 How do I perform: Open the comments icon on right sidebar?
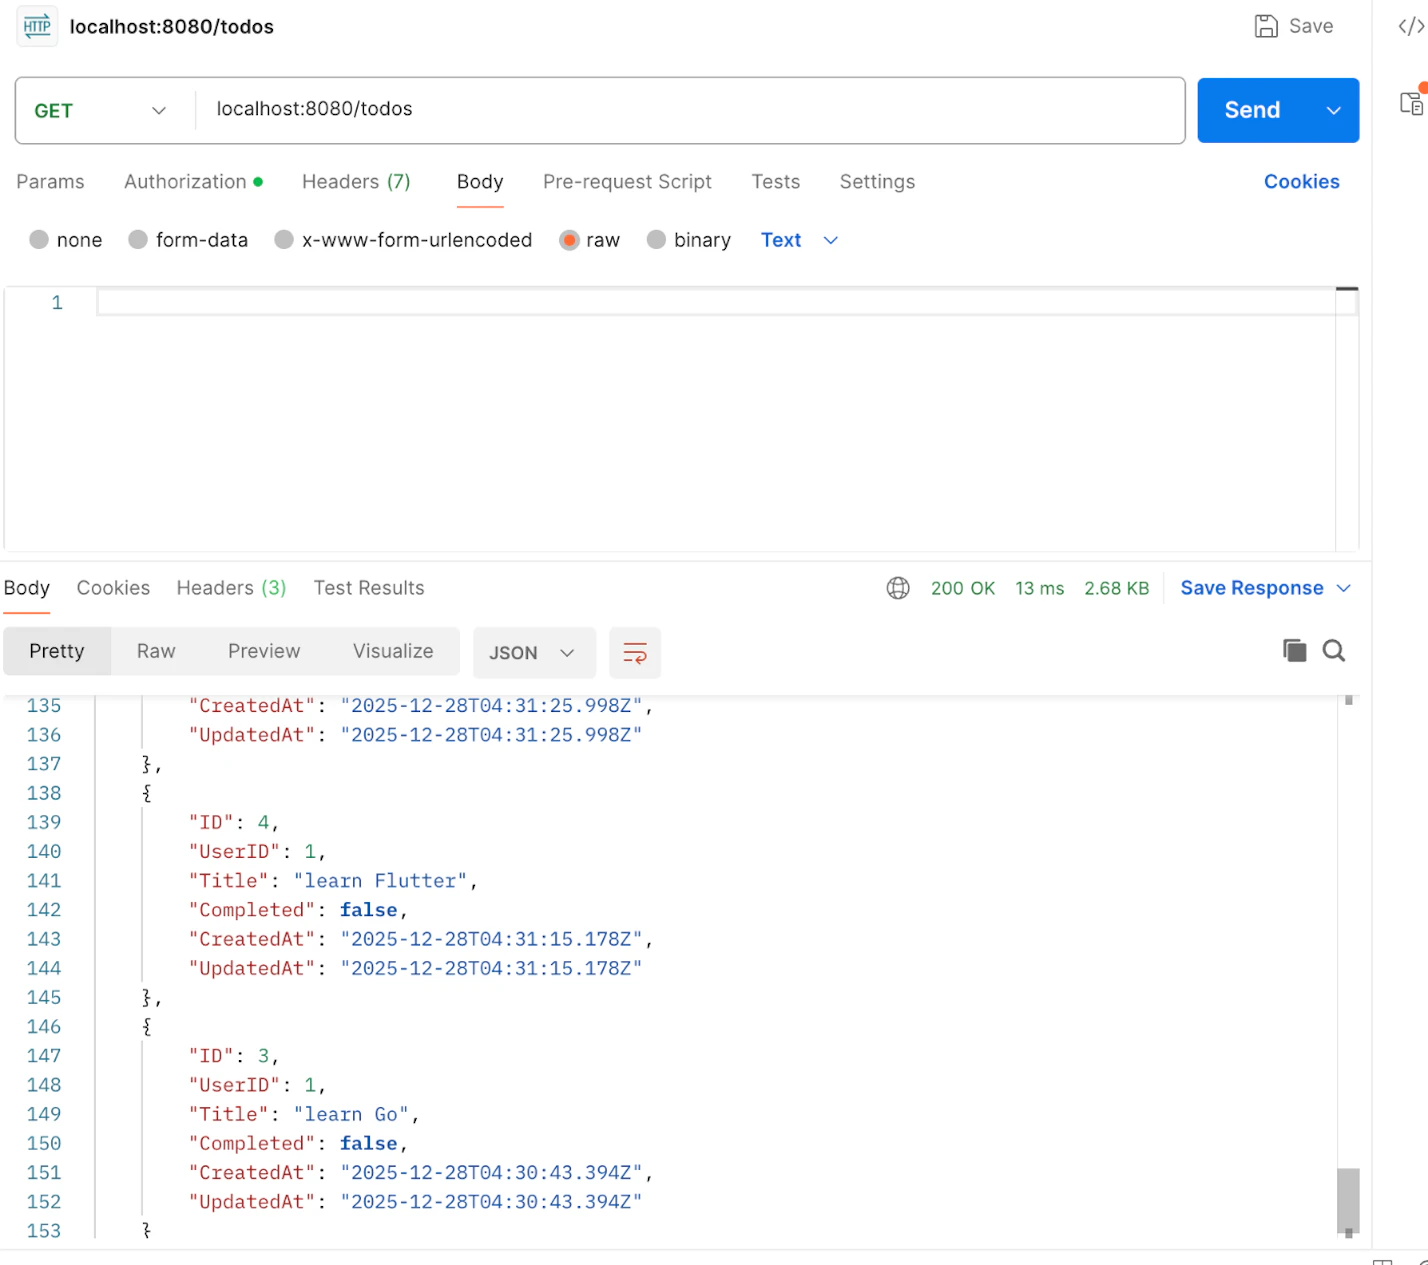tap(1411, 102)
